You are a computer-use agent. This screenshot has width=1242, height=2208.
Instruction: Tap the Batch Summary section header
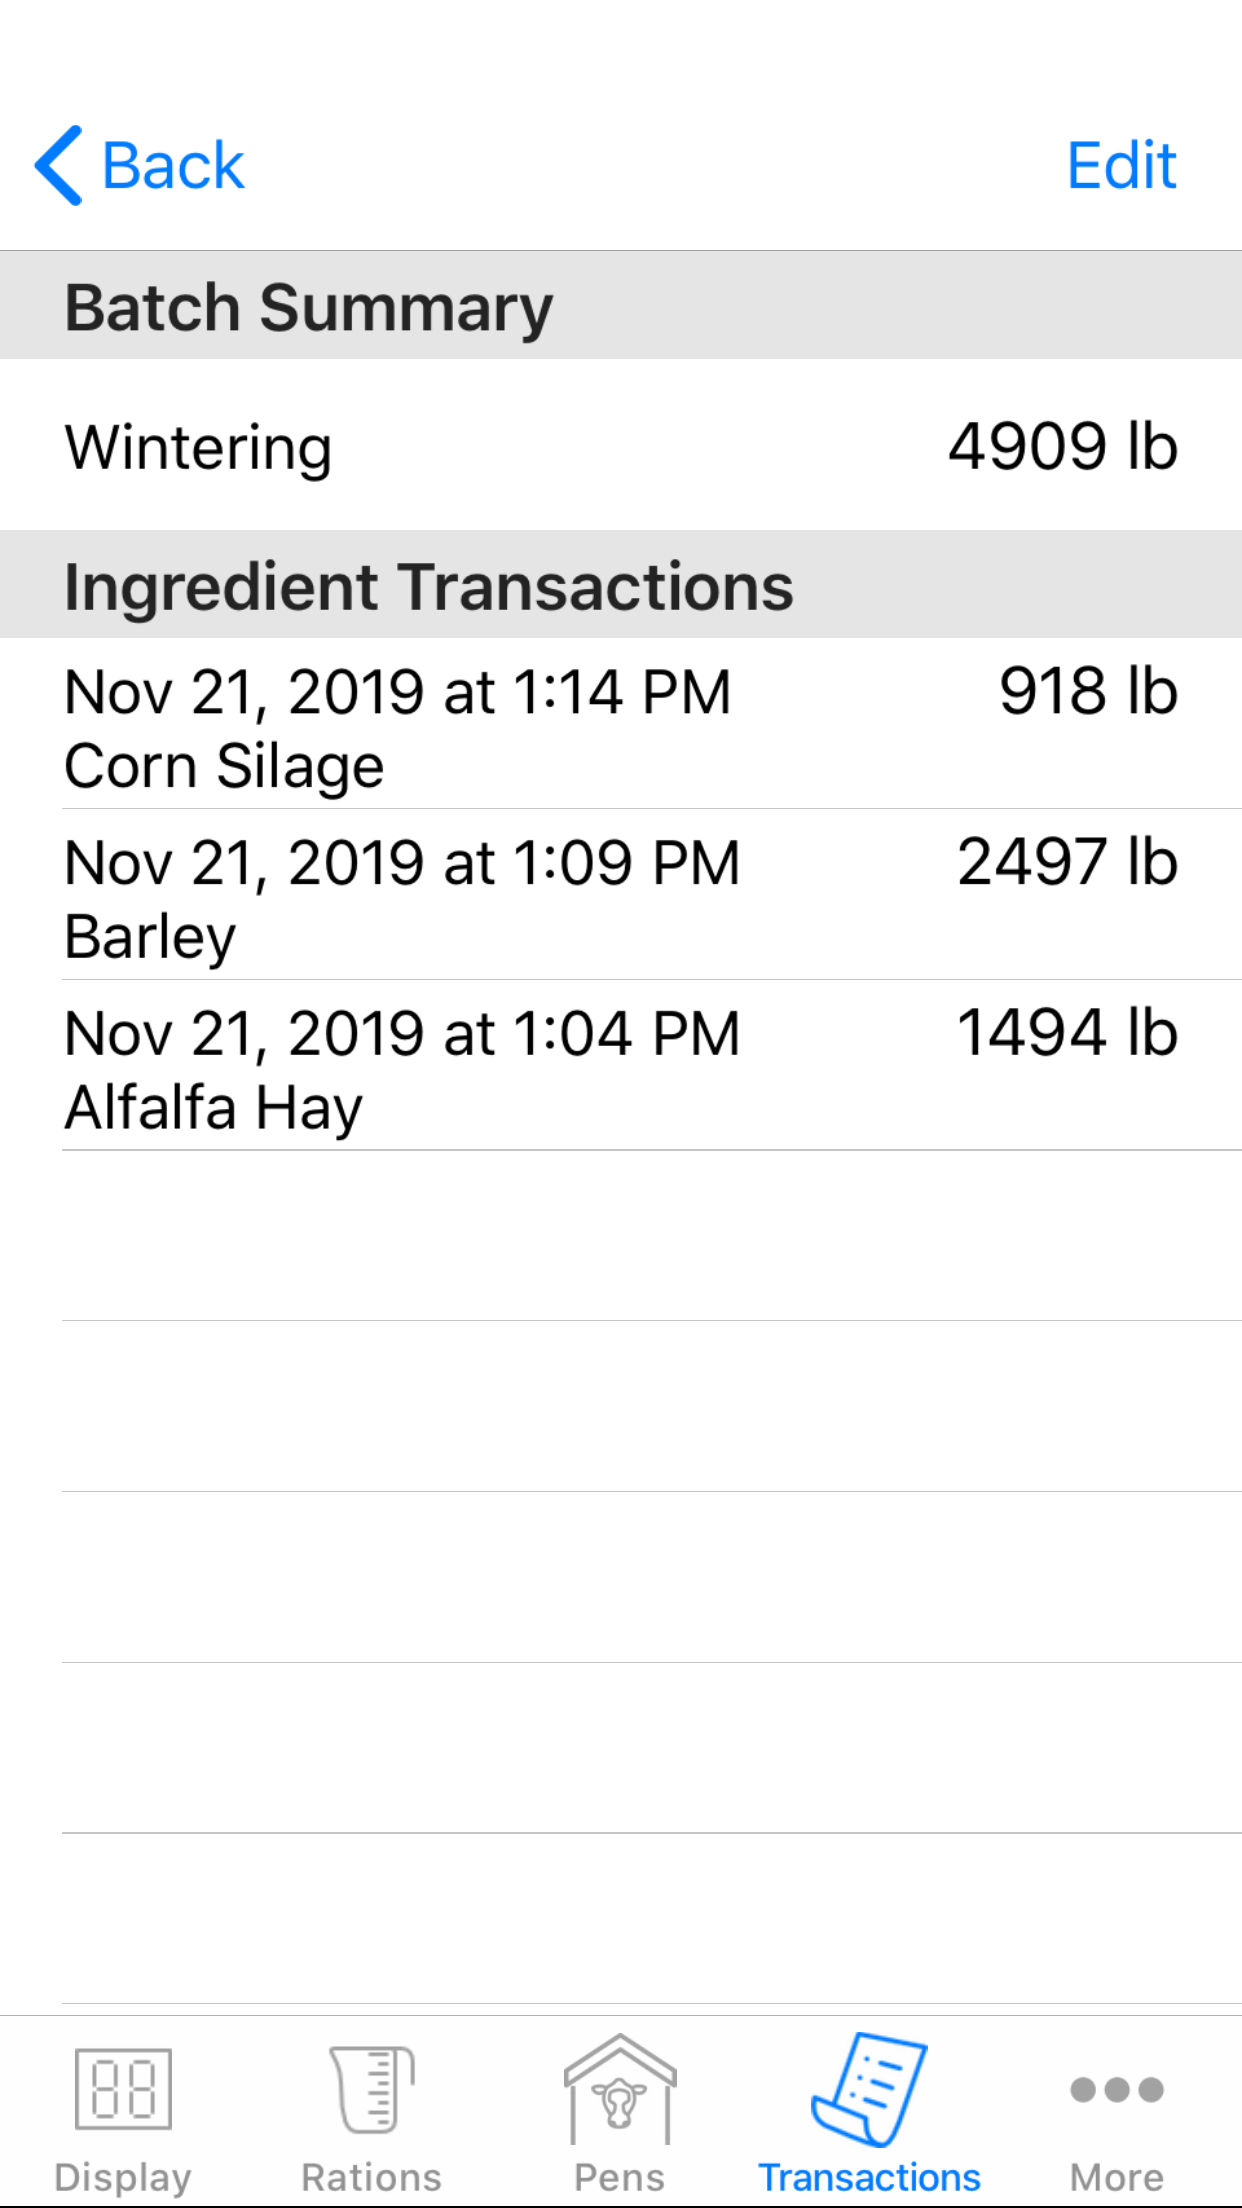click(308, 307)
